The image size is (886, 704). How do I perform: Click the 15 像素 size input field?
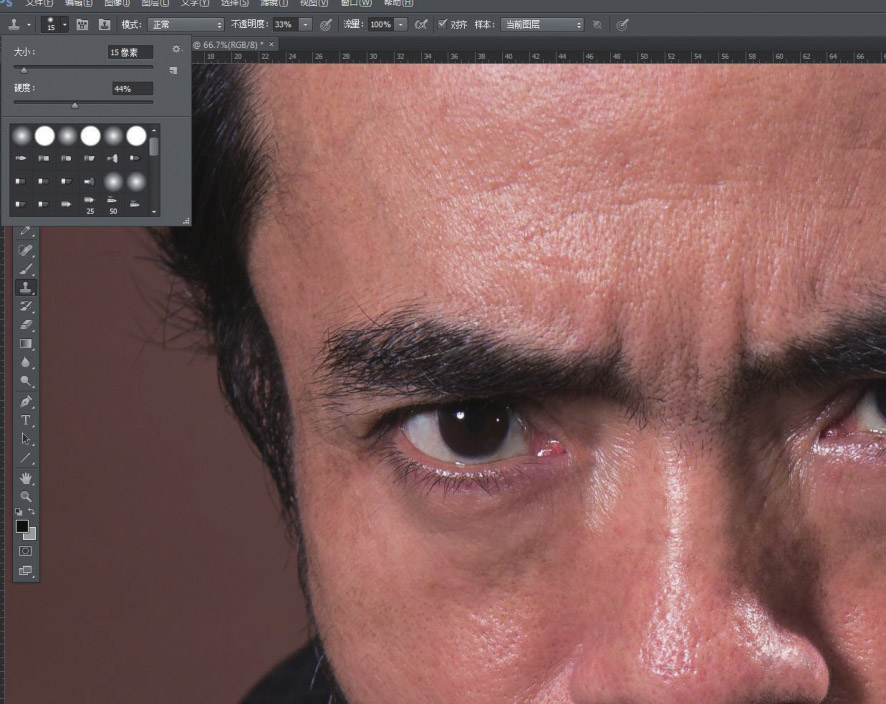[x=131, y=52]
